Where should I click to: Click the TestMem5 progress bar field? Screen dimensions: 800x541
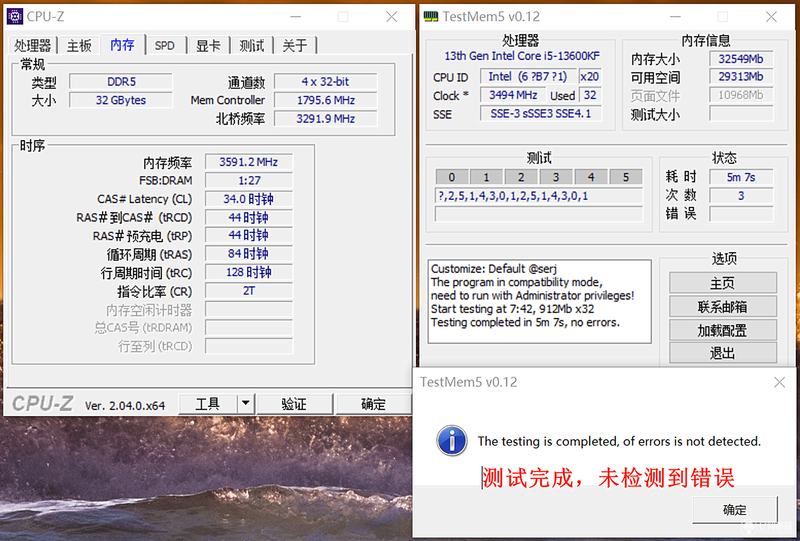click(x=539, y=214)
